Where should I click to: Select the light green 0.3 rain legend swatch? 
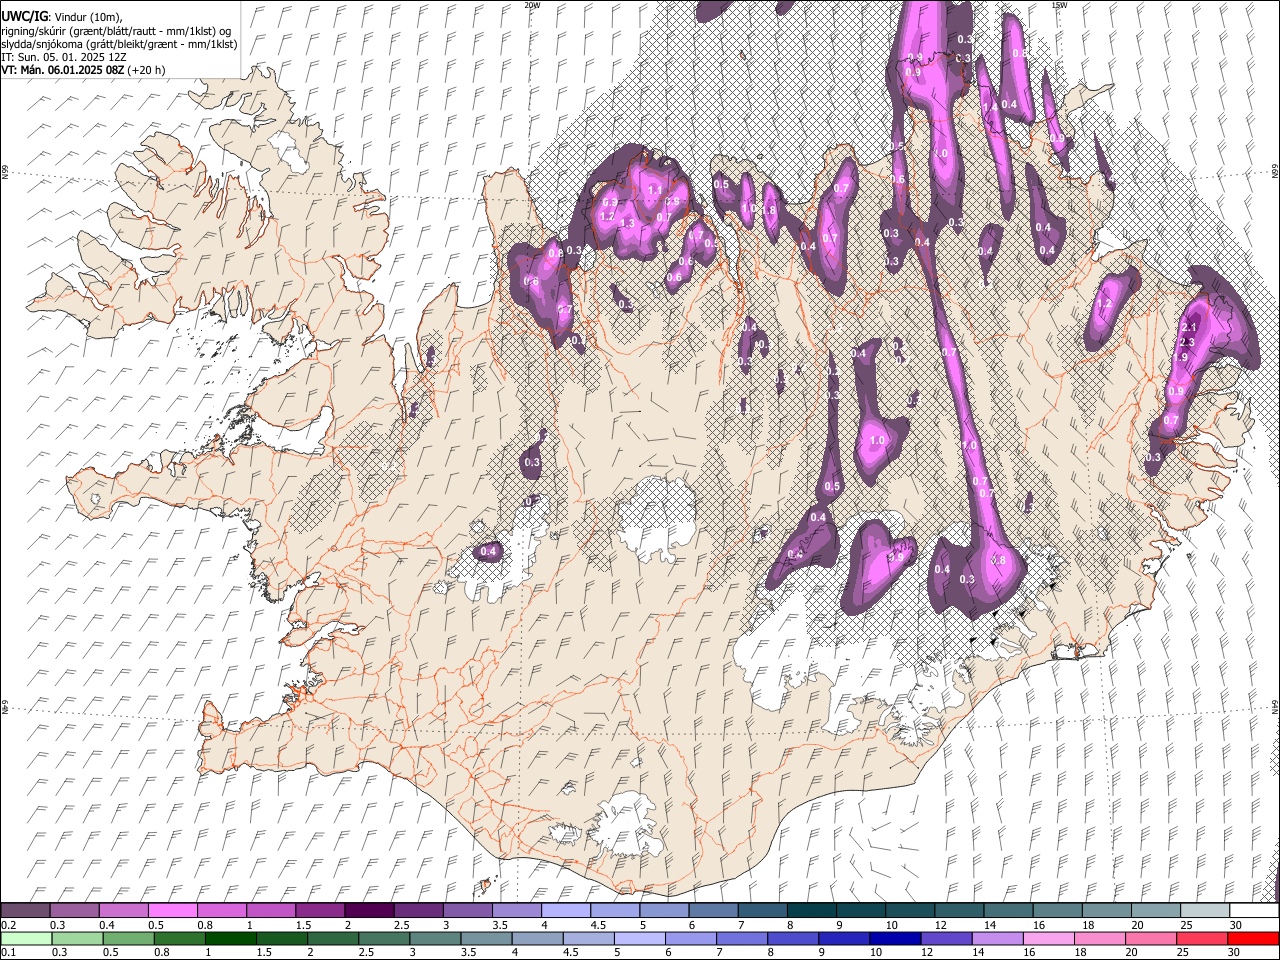tap(77, 938)
